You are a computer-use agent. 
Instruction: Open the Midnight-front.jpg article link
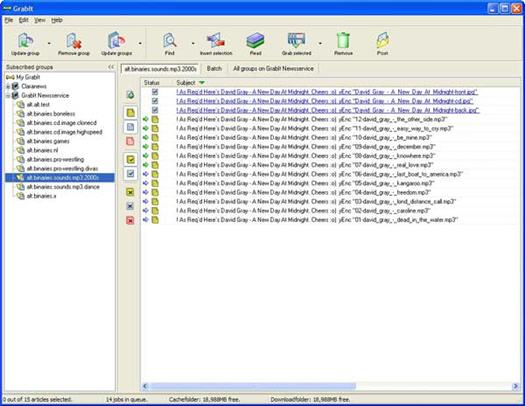[x=327, y=92]
